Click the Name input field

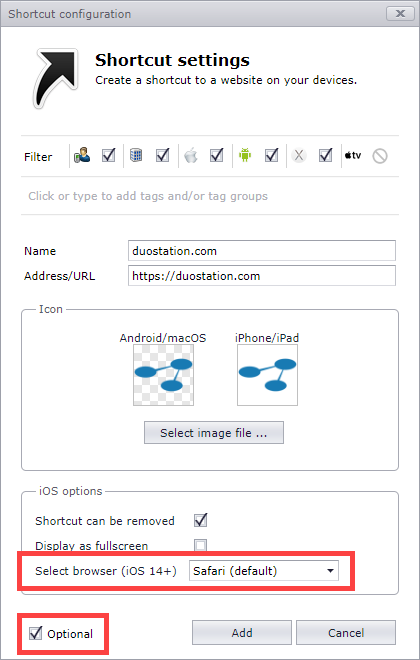262,251
